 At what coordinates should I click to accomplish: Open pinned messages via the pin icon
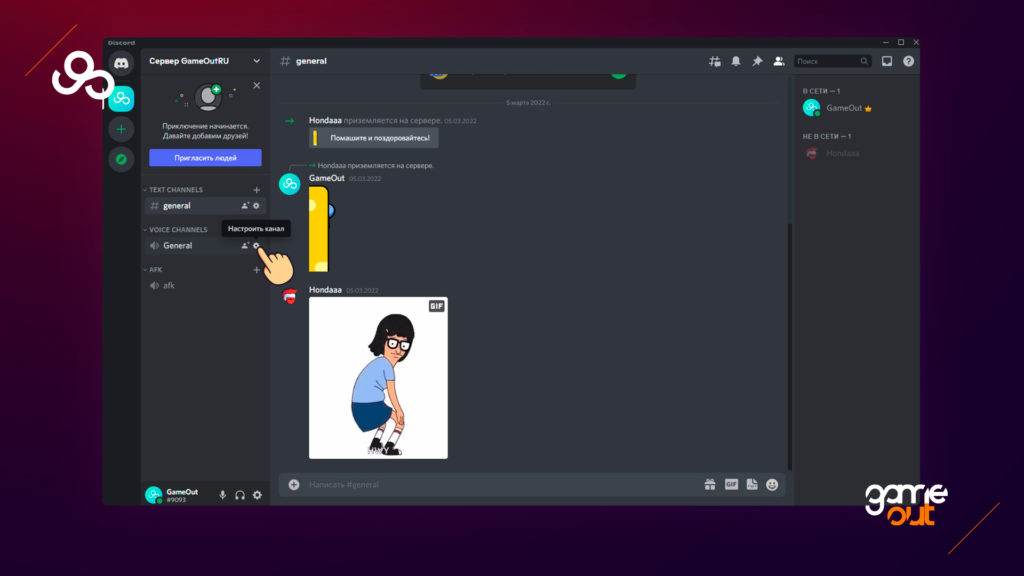point(757,61)
